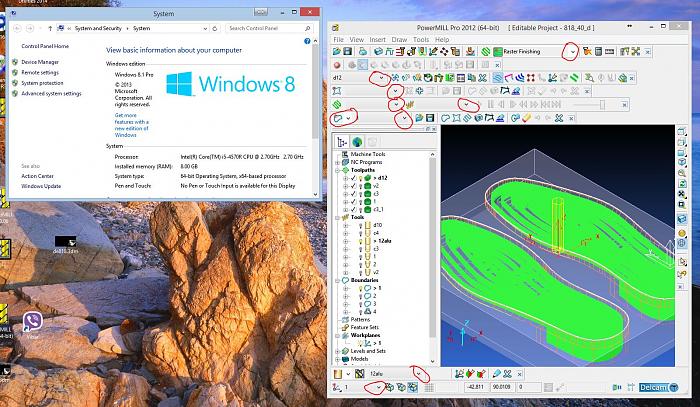
Task: Toggle lightbulb visibility of boundary 4
Action: (360, 311)
